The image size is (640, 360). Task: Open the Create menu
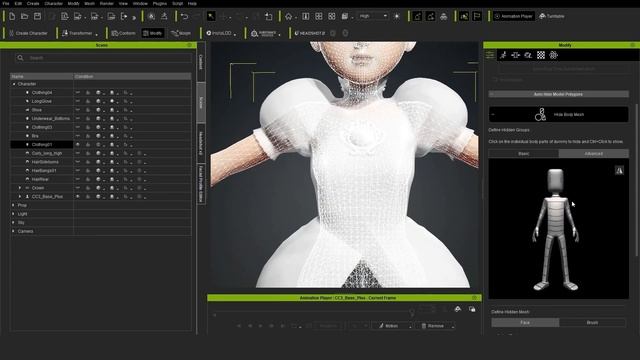33,3
